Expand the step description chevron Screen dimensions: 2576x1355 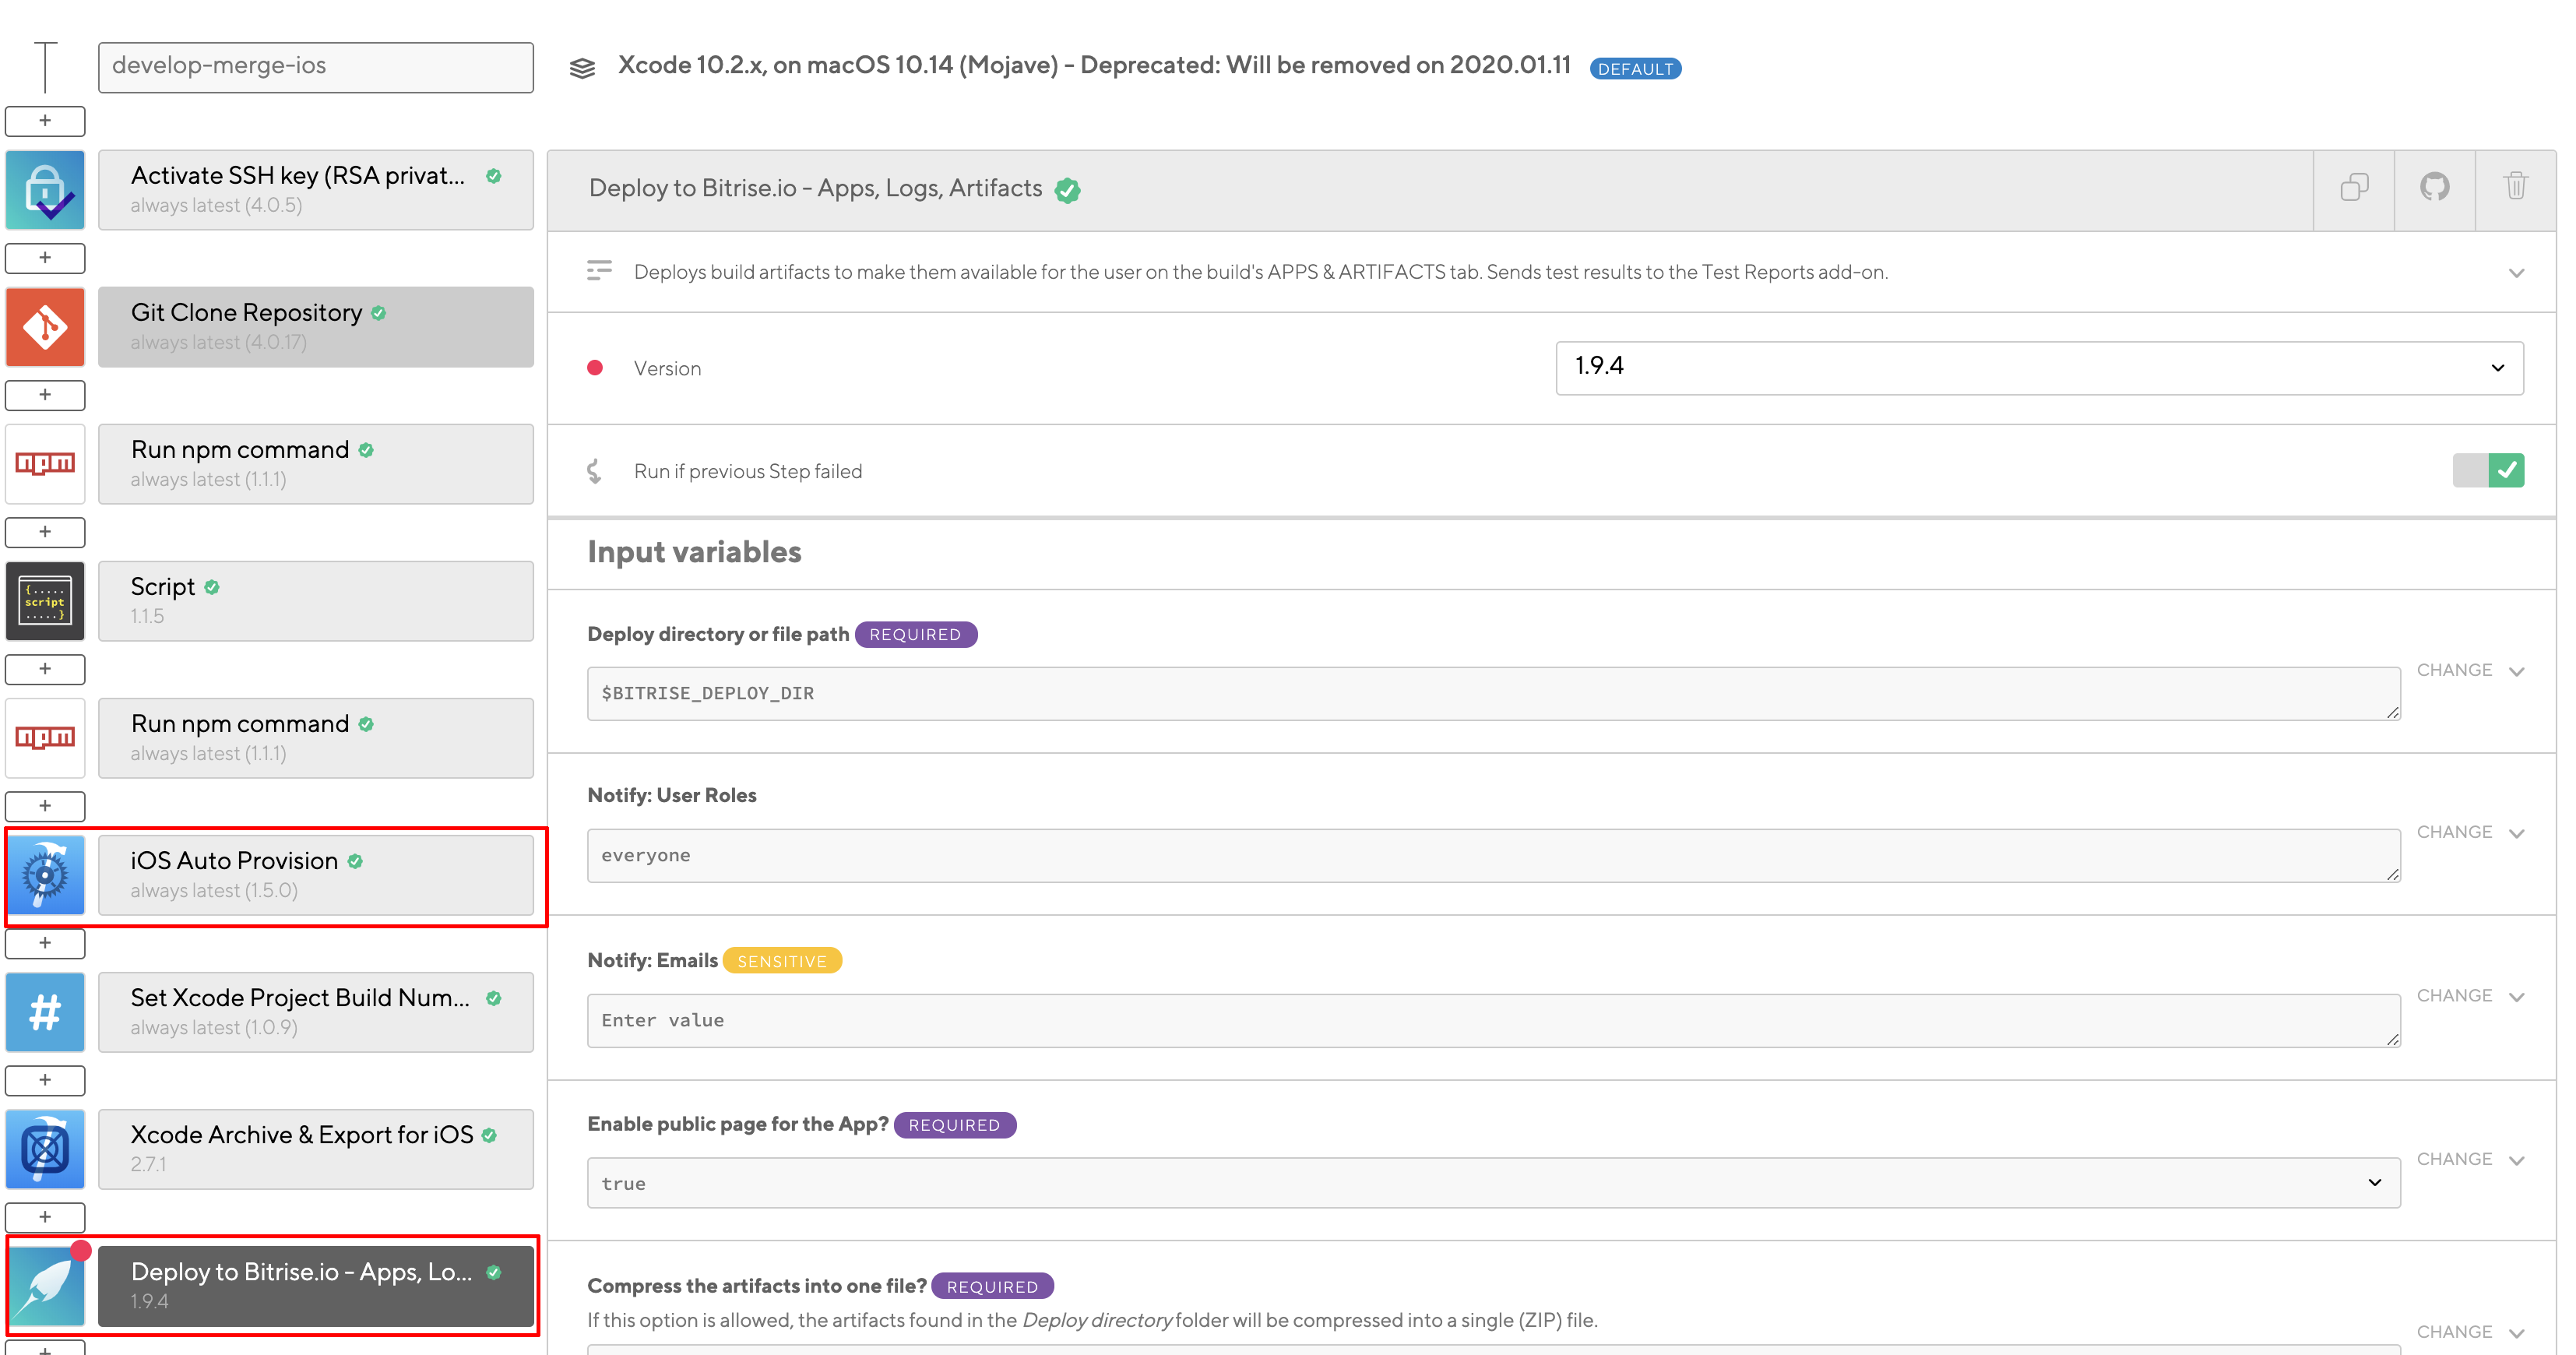coord(2516,273)
